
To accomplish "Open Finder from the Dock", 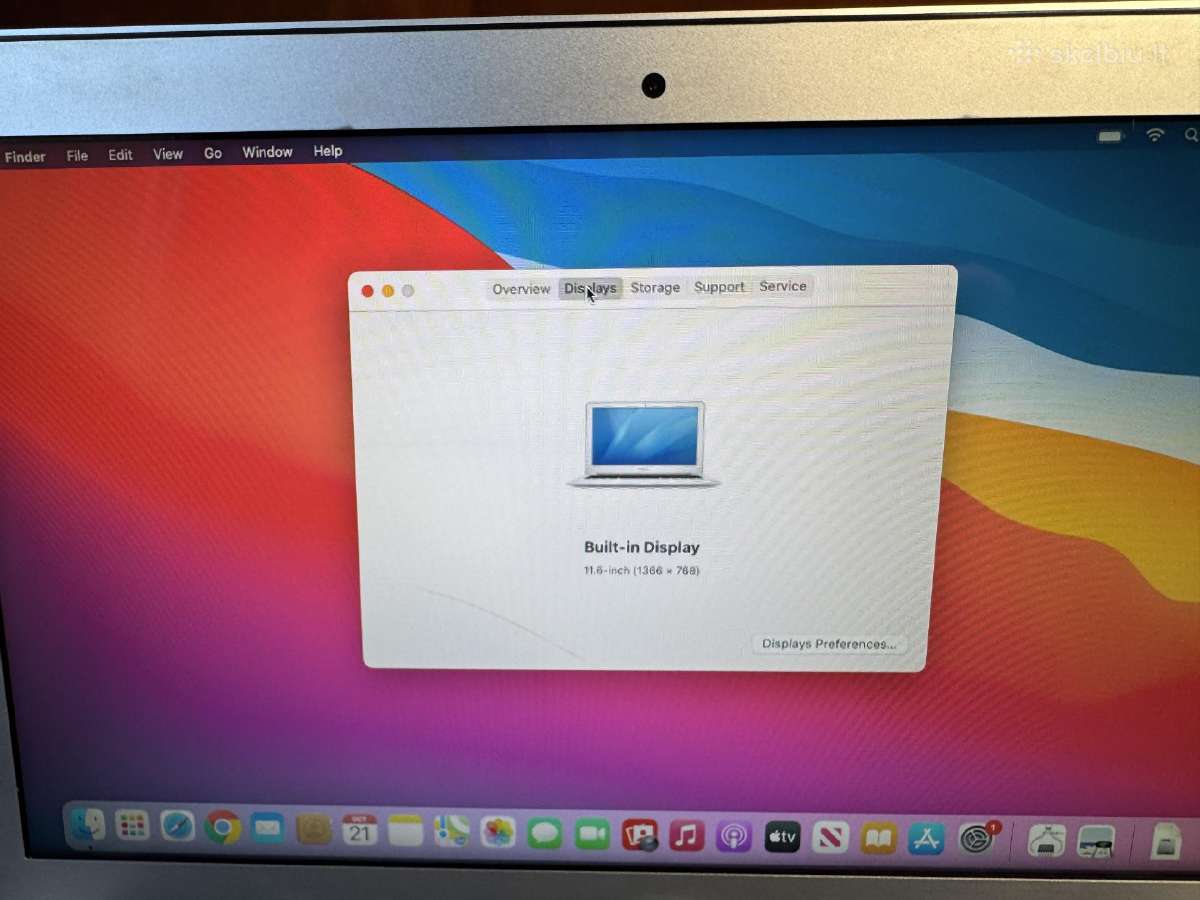I will [x=87, y=825].
